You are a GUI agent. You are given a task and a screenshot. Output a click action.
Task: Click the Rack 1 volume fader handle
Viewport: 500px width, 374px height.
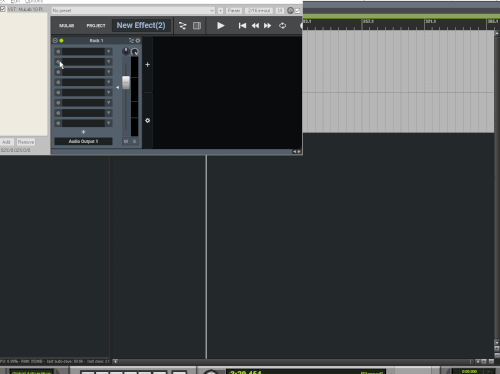click(126, 83)
